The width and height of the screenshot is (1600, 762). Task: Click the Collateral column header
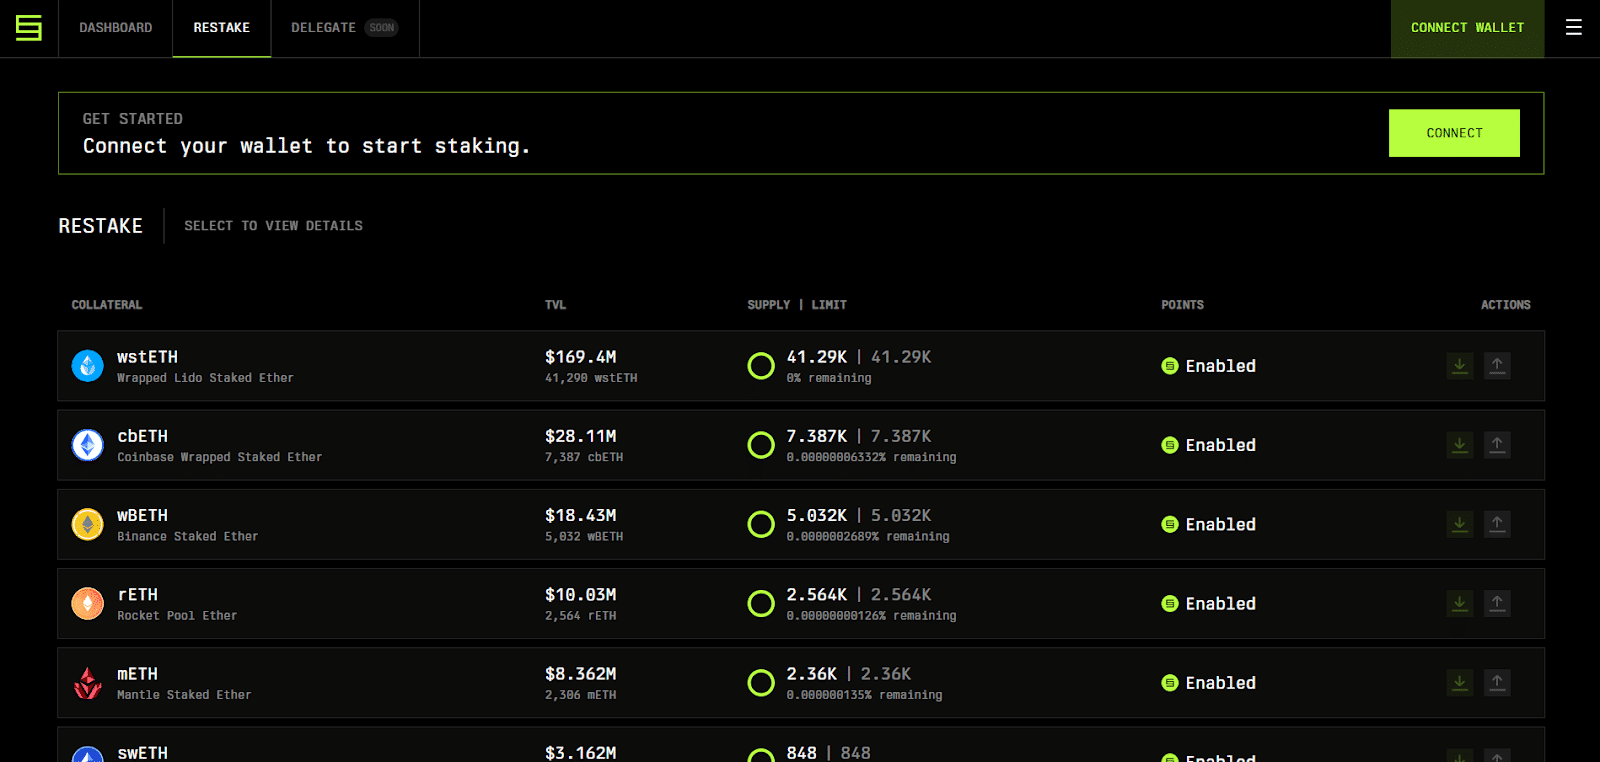107,305
